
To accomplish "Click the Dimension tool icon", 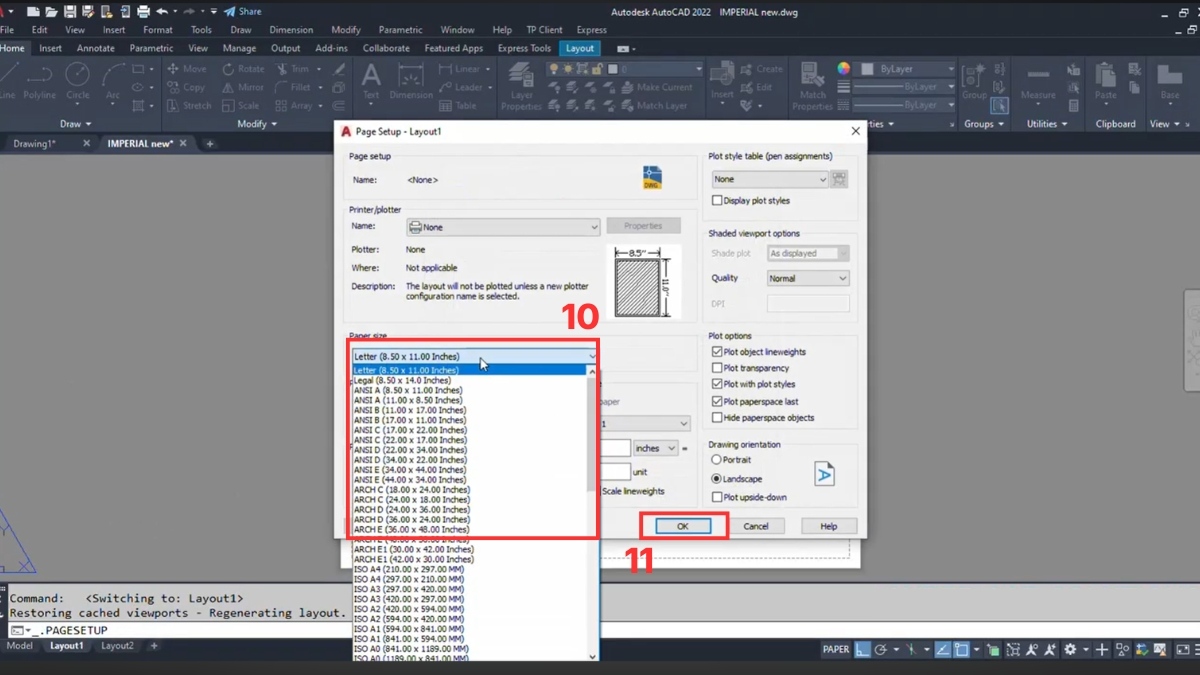I will coord(411,80).
